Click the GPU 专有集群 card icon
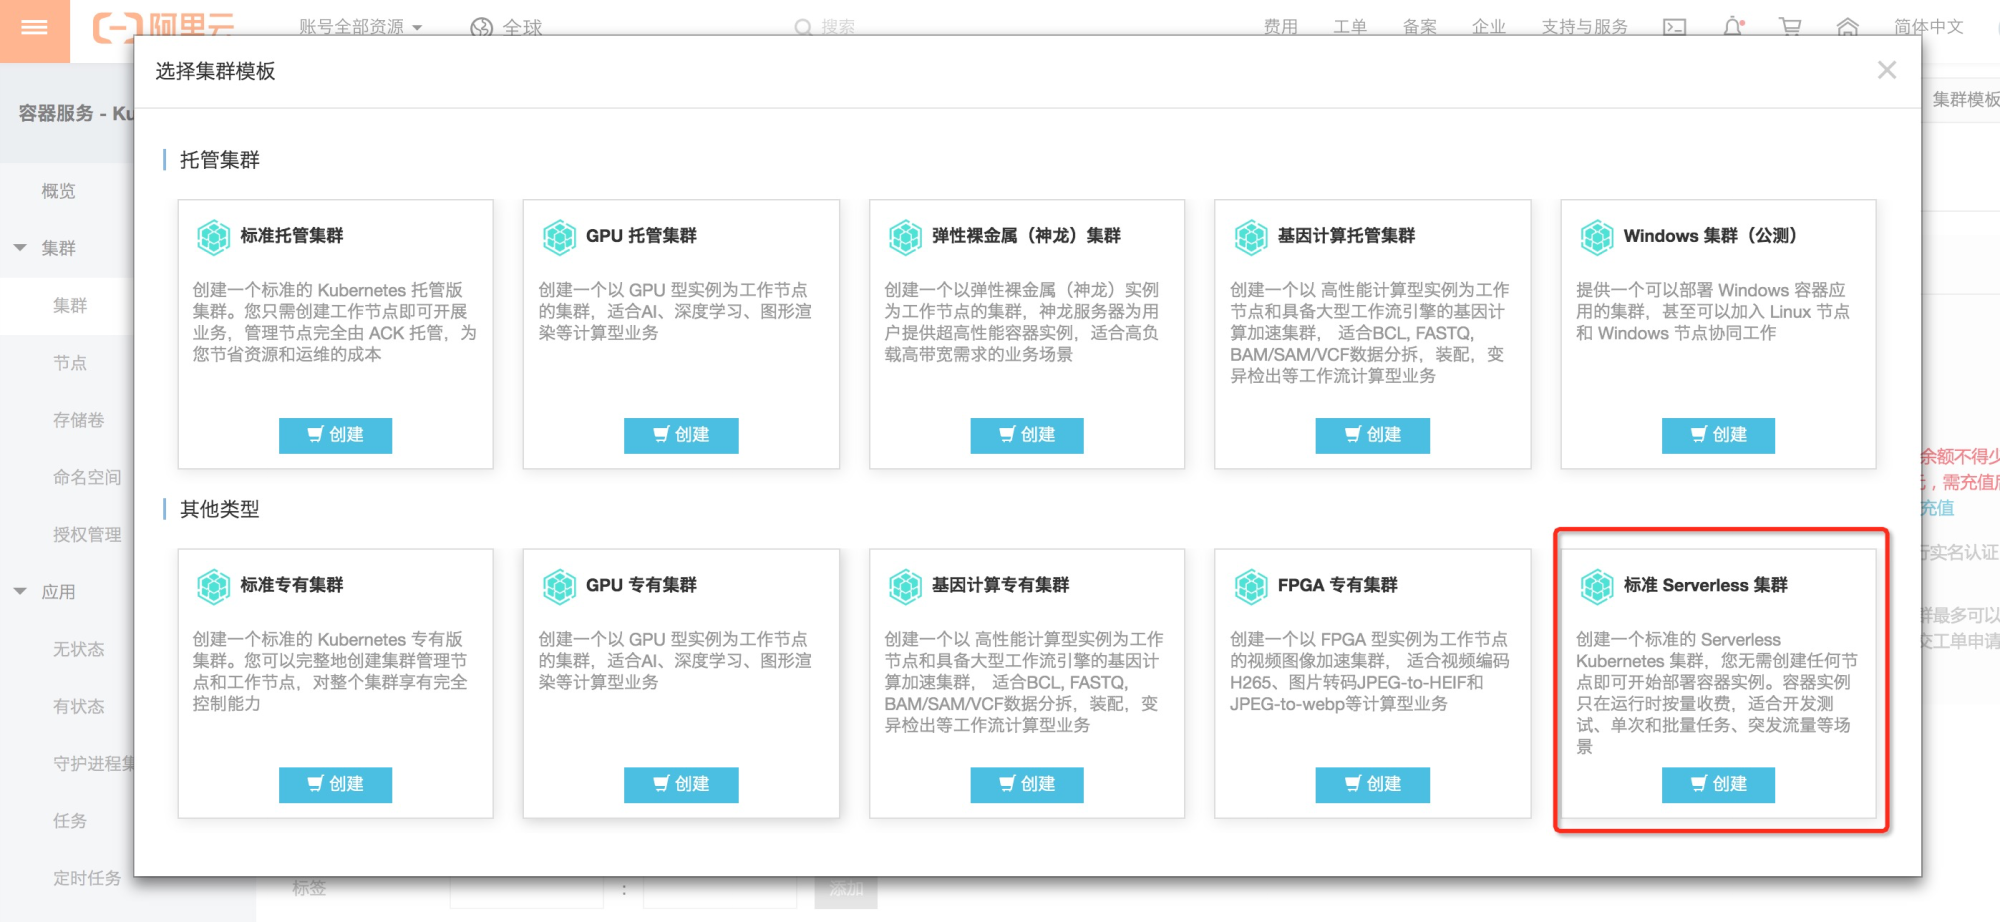 point(559,587)
